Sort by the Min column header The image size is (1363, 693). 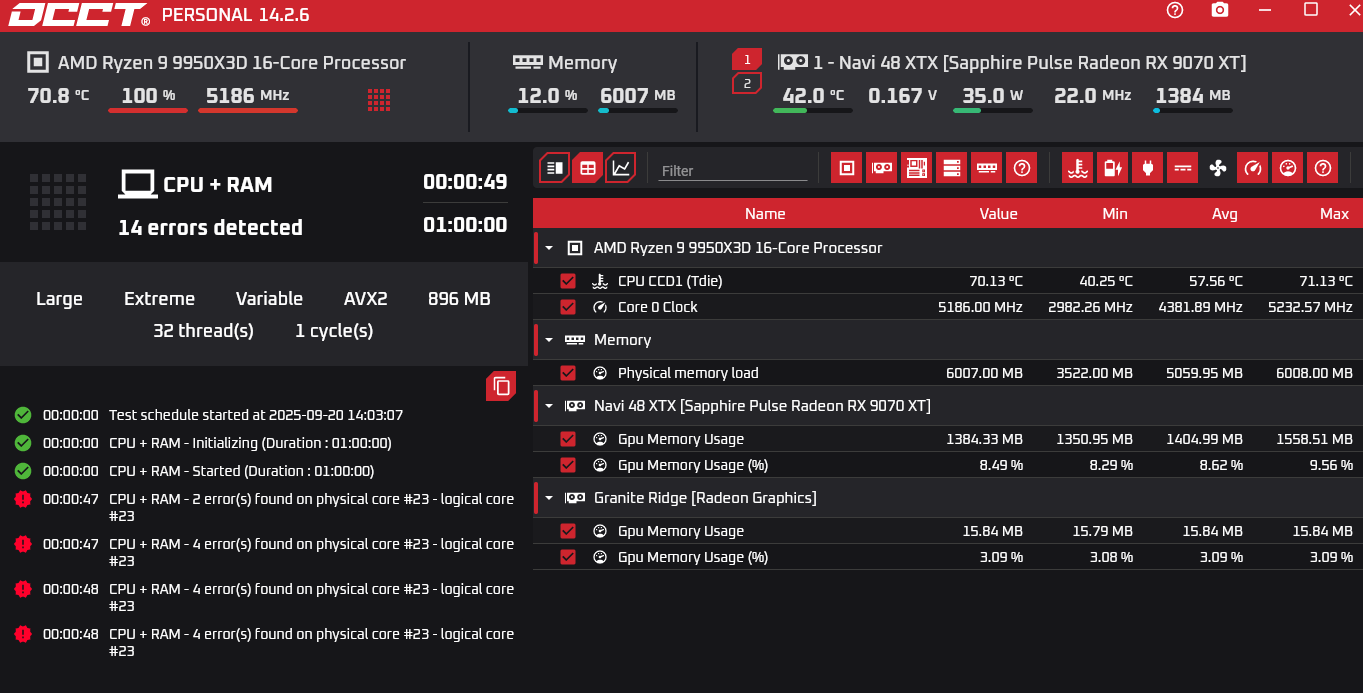(x=1114, y=213)
